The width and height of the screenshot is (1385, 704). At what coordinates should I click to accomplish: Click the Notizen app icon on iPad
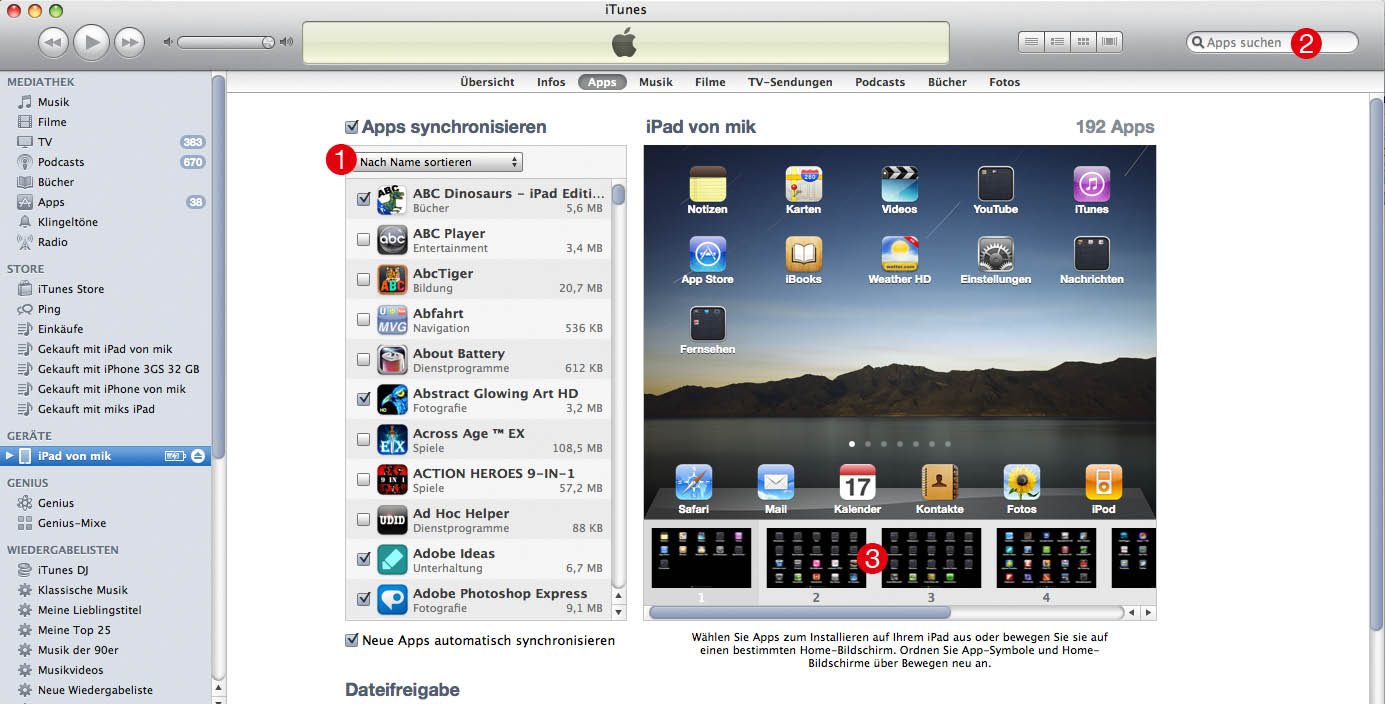707,183
